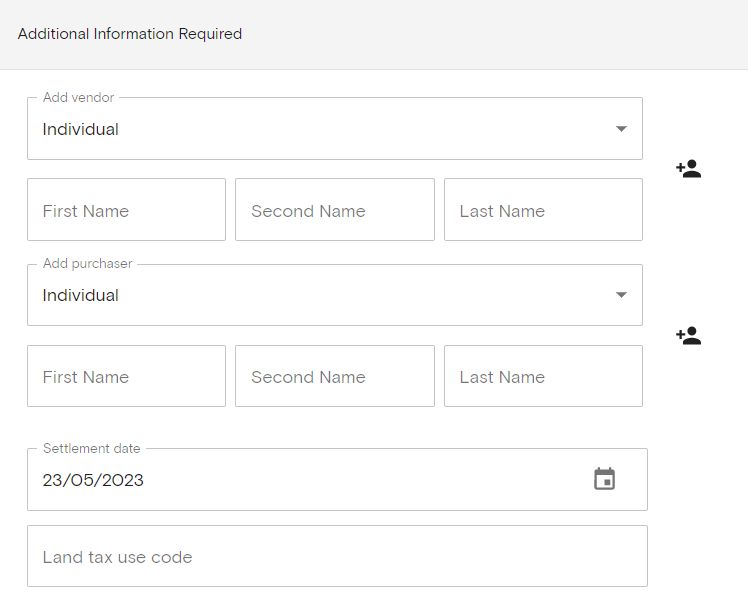Click the 23/05/2023 settlement date value
748x597 pixels.
(x=93, y=480)
